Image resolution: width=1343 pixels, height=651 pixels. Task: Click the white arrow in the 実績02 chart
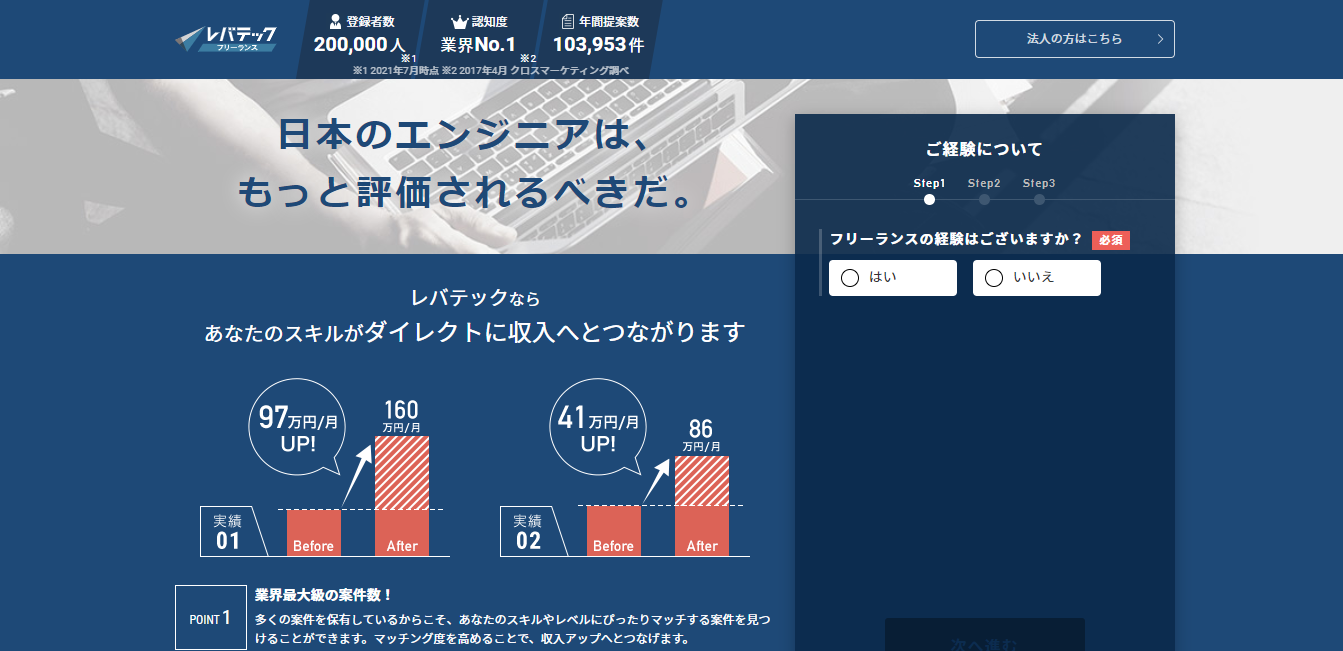[x=656, y=481]
